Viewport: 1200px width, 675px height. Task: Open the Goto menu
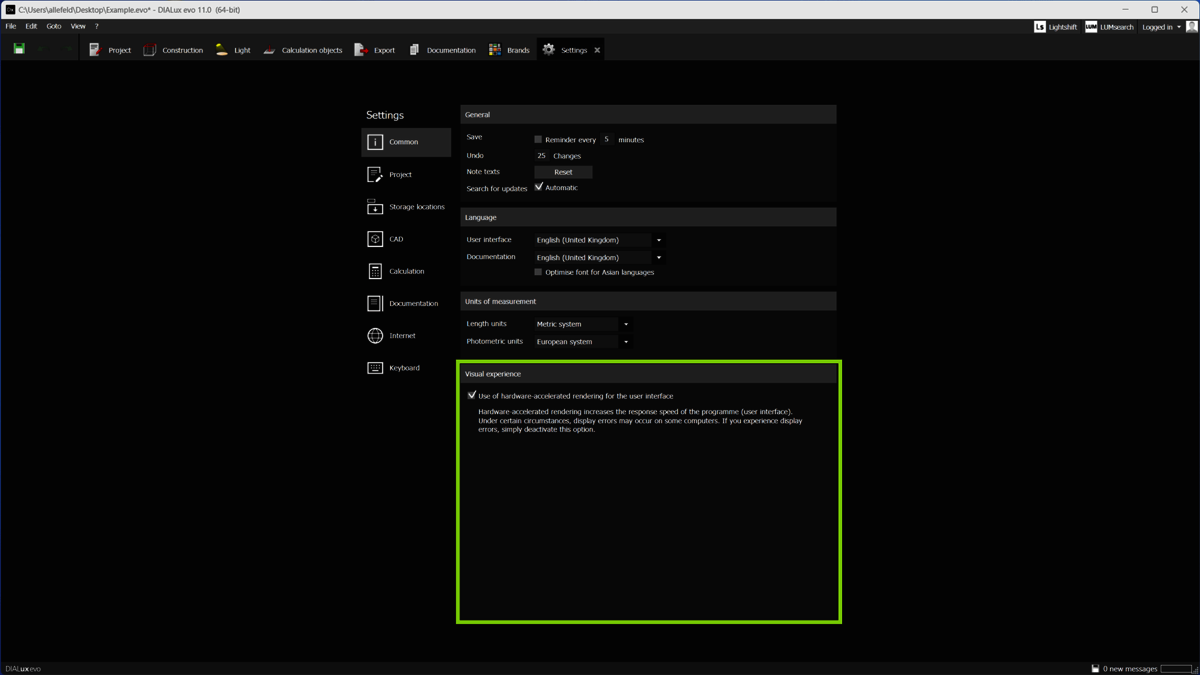[54, 27]
